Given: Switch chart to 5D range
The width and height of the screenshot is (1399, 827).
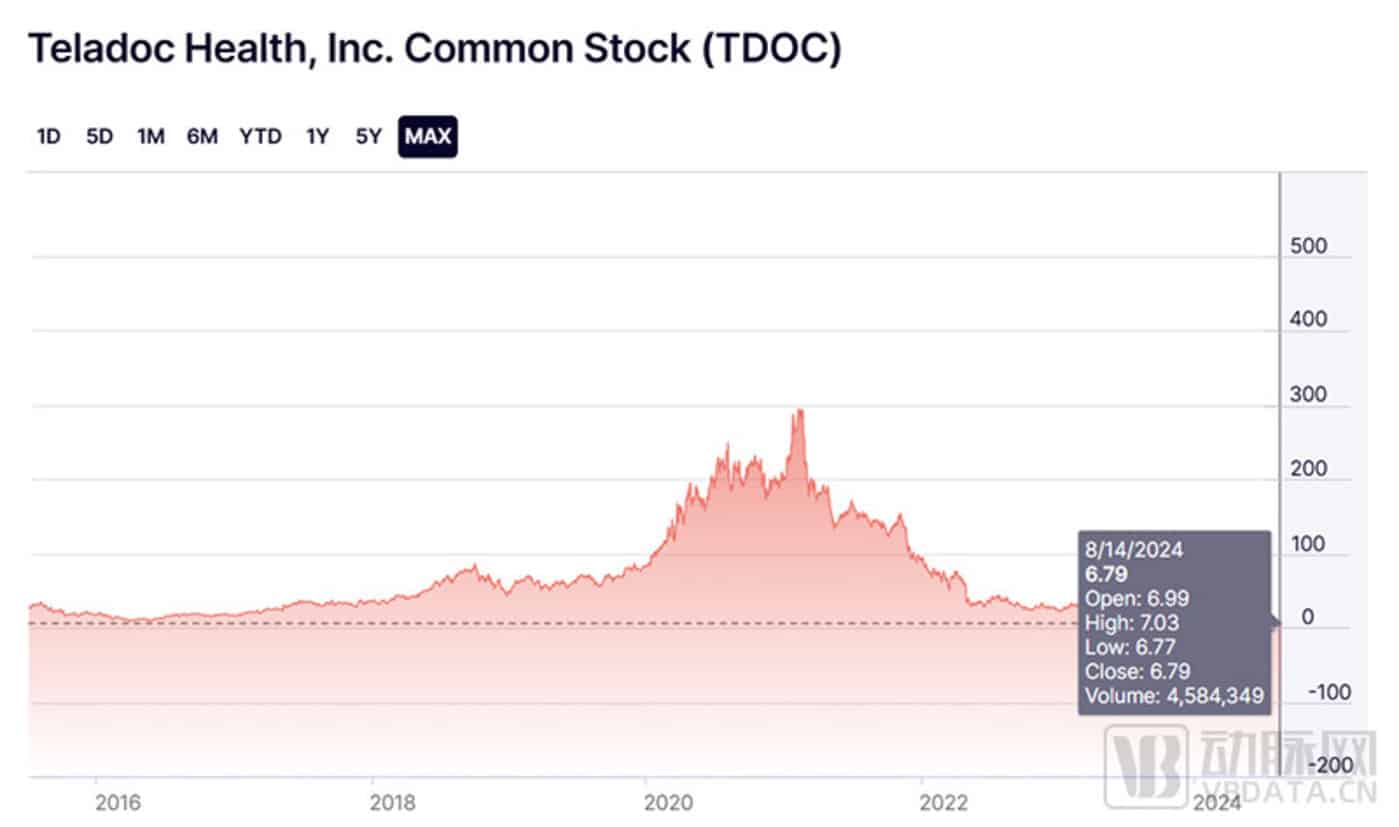Looking at the screenshot, I should (99, 137).
